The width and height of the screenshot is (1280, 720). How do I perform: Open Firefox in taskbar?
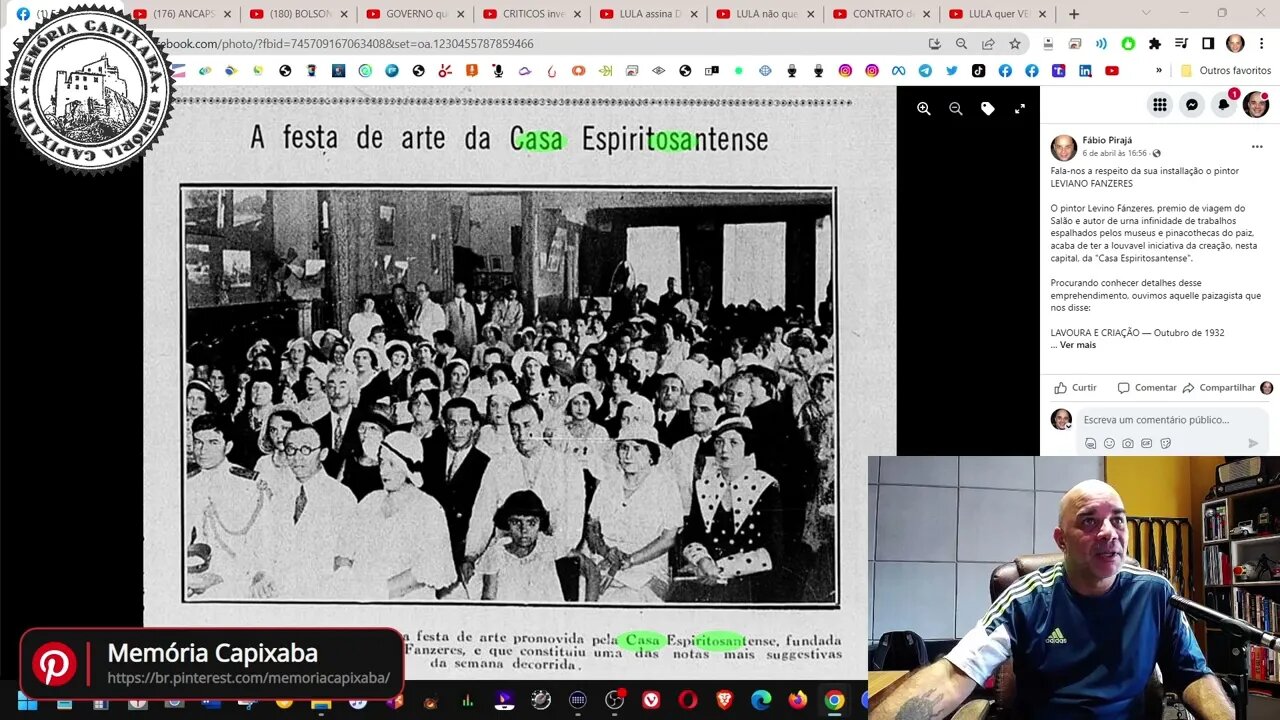point(797,701)
